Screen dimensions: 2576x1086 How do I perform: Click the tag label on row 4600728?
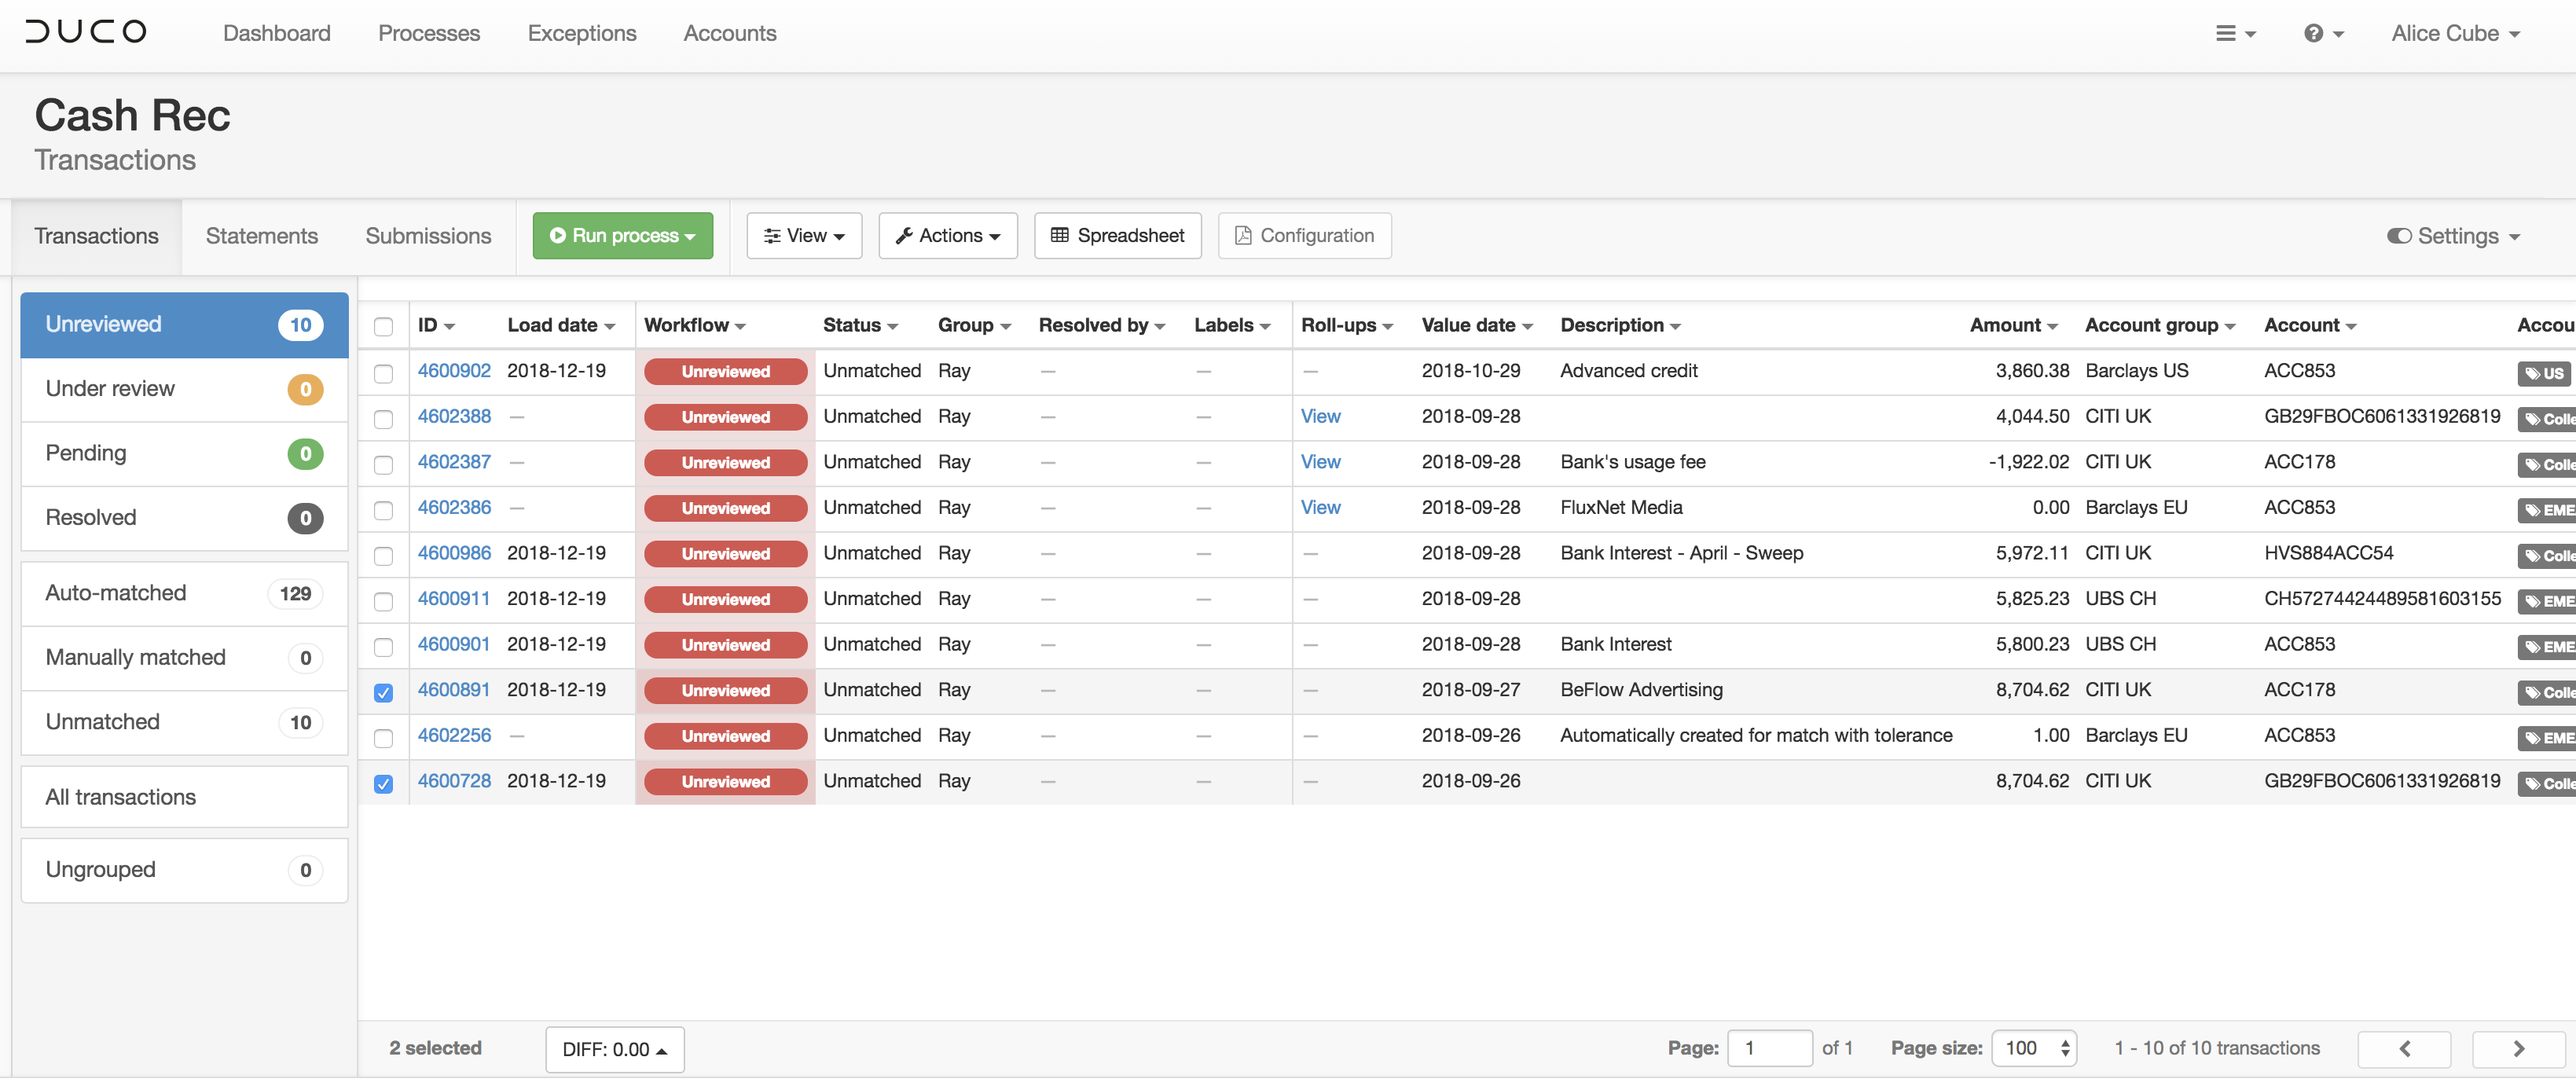click(2547, 784)
